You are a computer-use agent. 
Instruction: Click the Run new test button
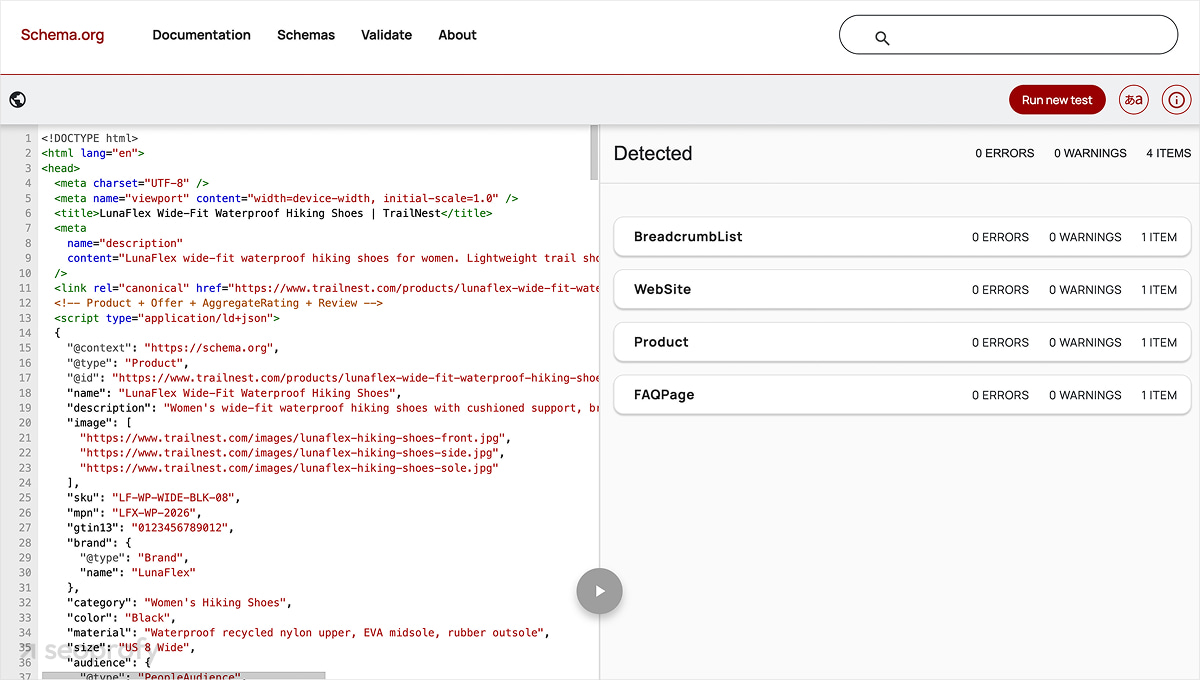[1057, 100]
